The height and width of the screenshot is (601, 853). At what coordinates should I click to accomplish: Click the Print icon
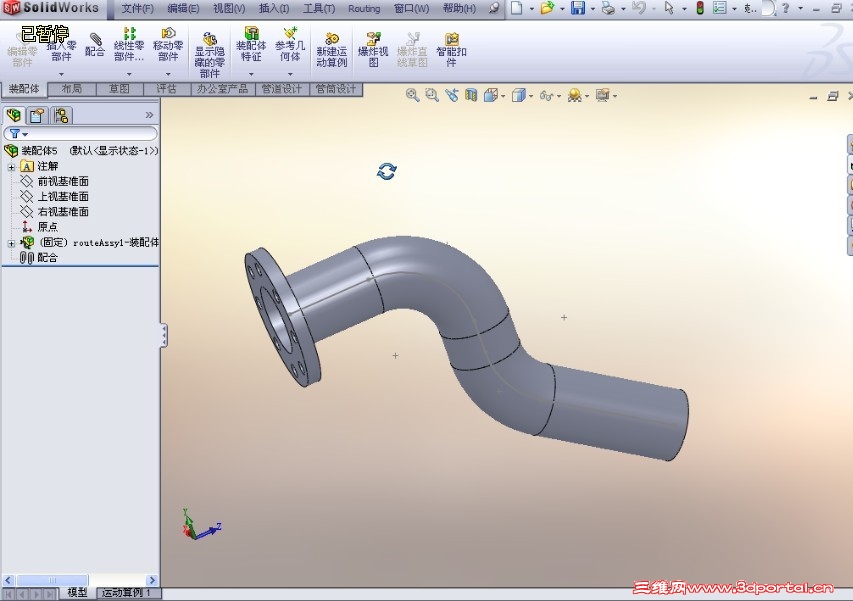tap(608, 8)
